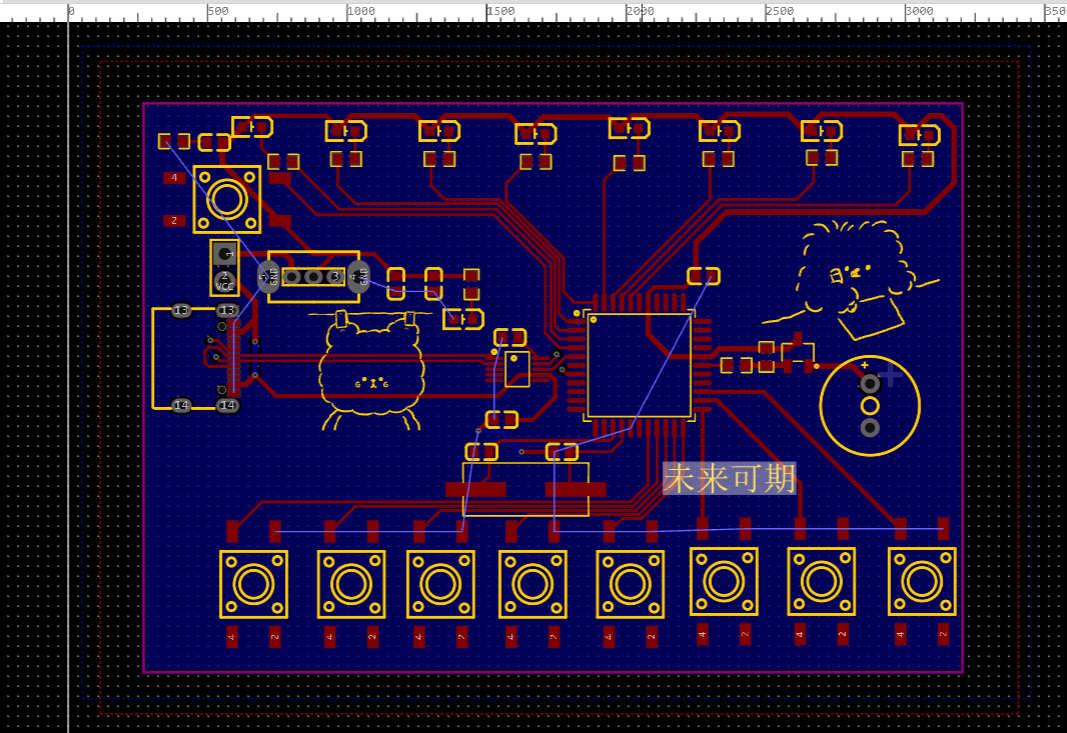
Task: Click red pad 4 beside the top-left switch
Action: click(x=174, y=178)
